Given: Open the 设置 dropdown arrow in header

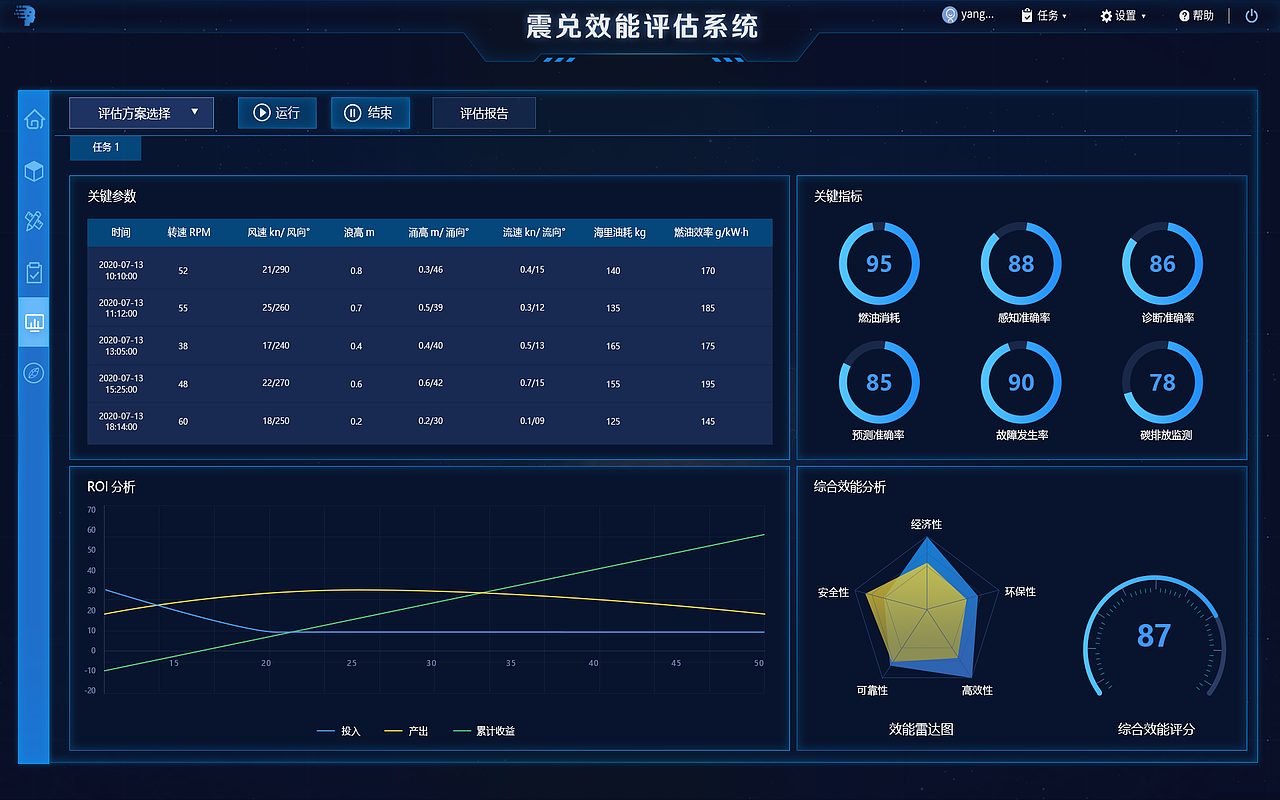Looking at the screenshot, I should [1143, 16].
